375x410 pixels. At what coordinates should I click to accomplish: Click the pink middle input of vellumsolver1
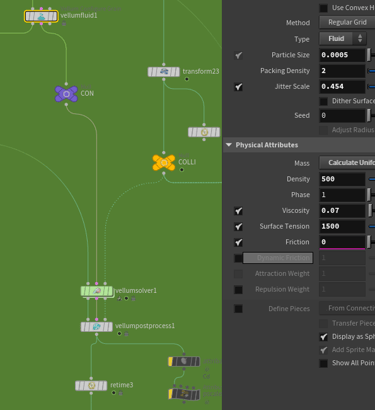(97, 284)
